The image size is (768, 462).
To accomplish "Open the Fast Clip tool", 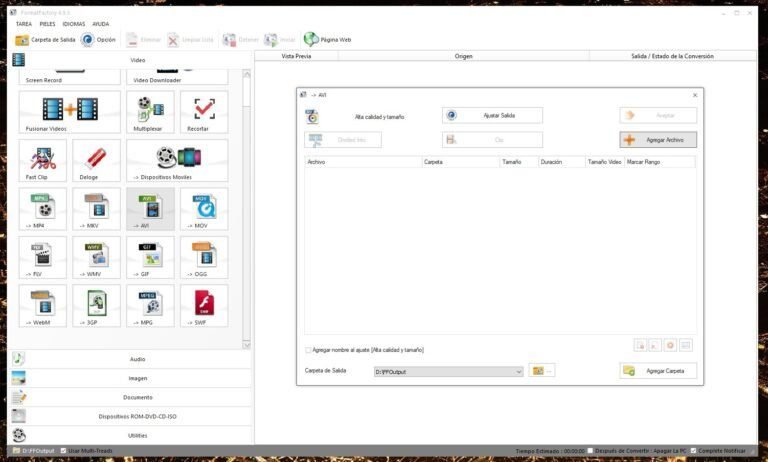I will 43,160.
